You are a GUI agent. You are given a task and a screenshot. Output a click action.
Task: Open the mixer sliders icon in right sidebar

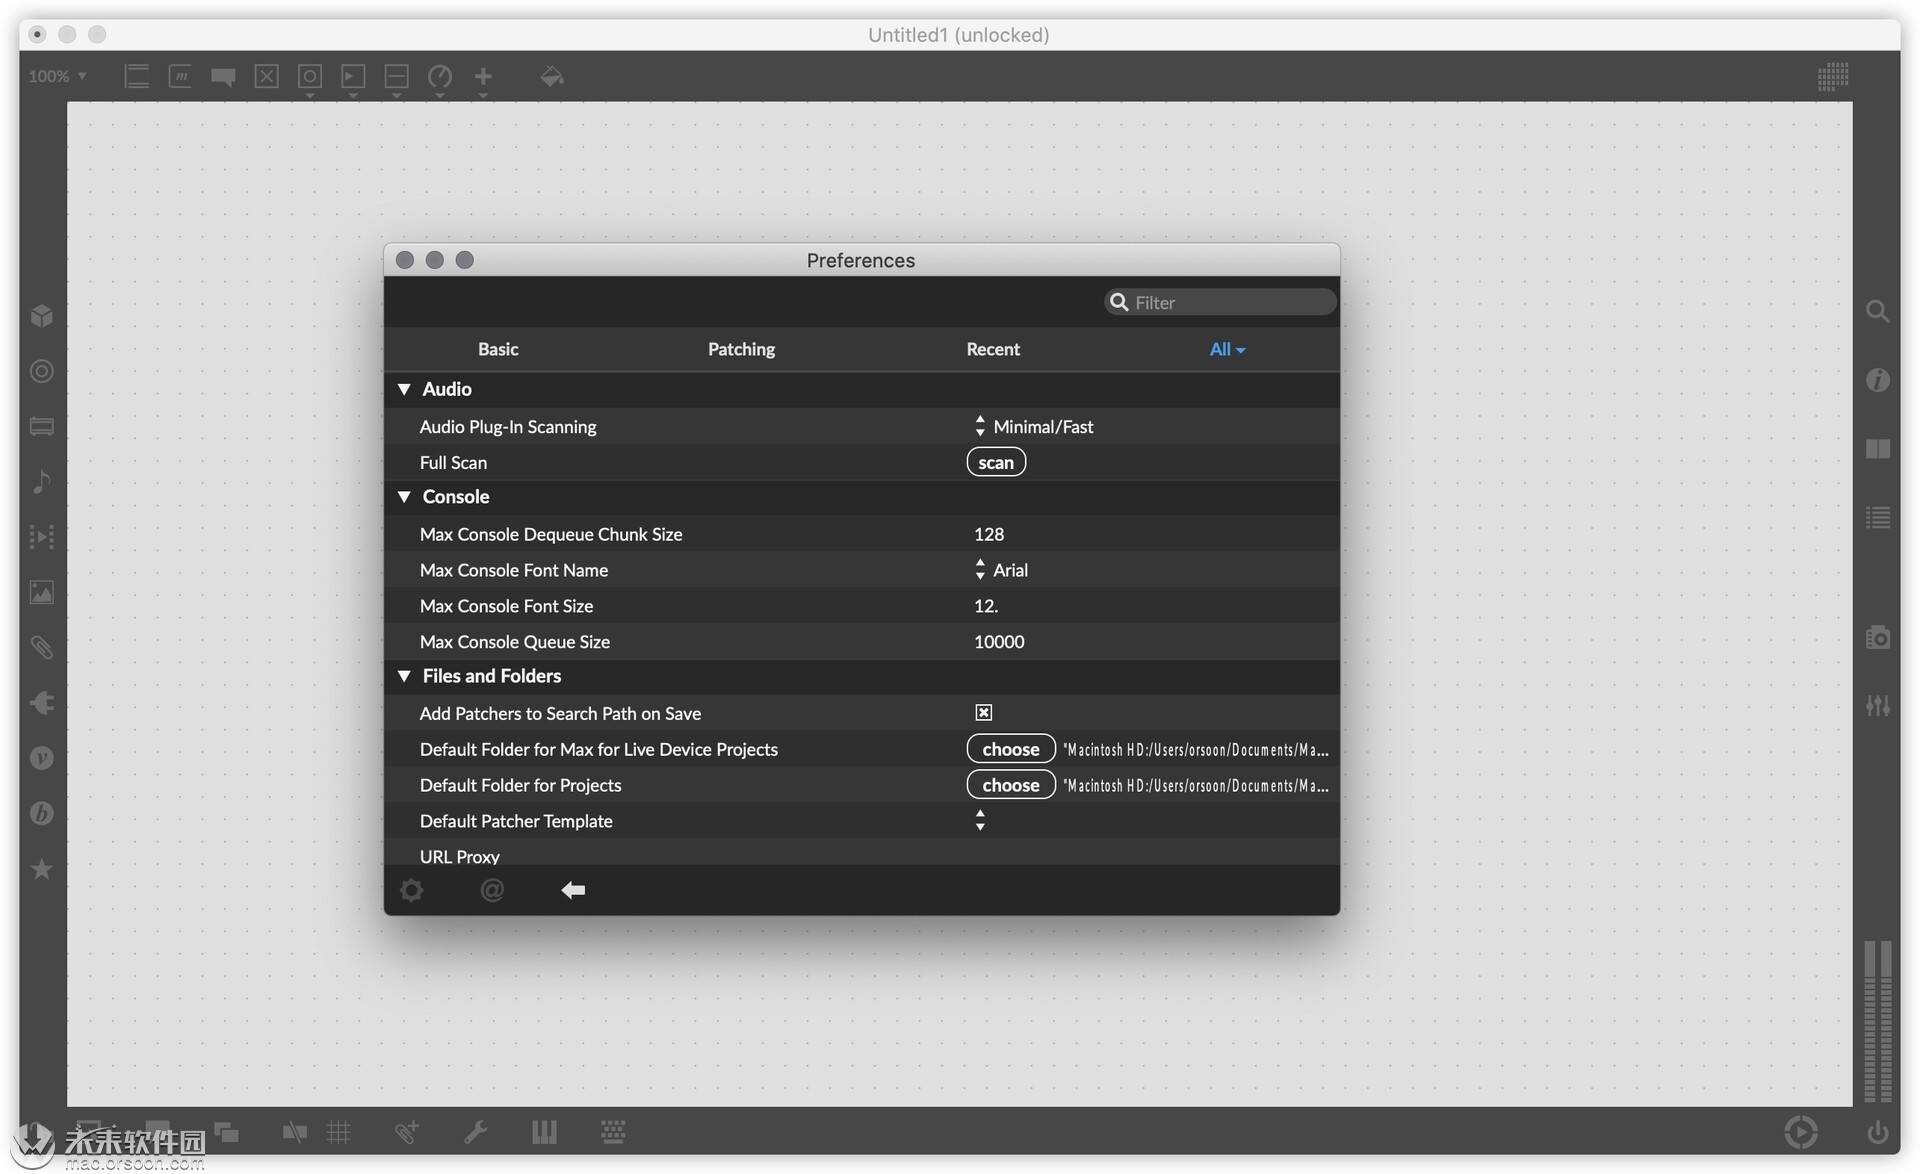click(1877, 706)
